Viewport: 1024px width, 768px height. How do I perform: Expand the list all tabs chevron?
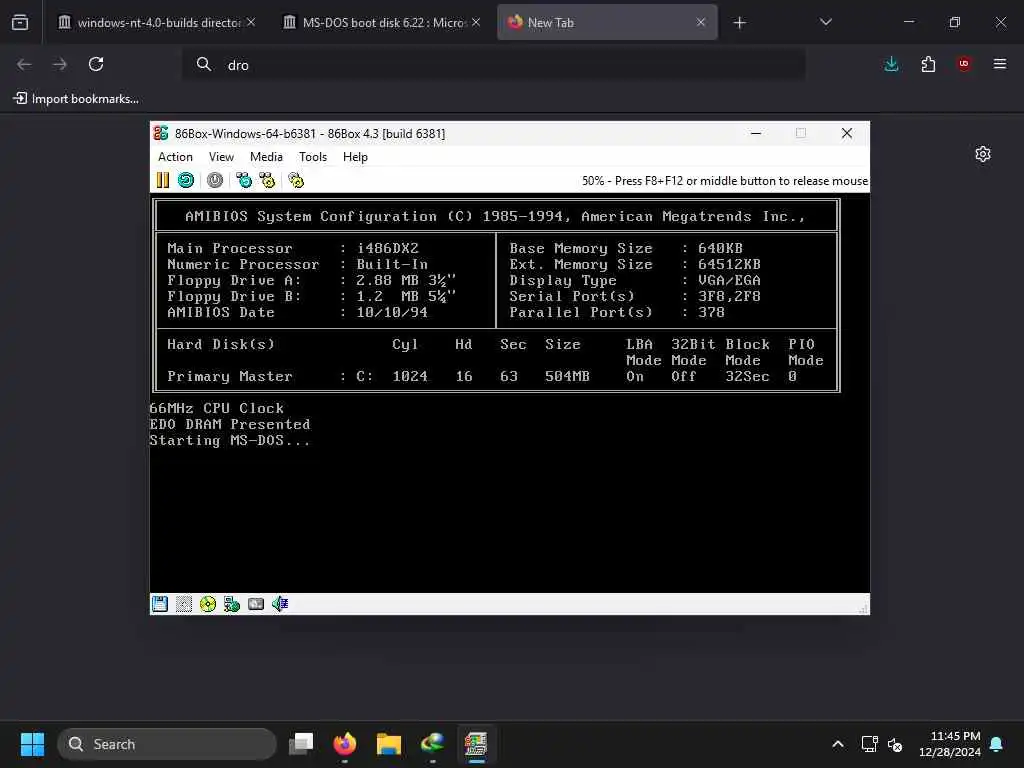tap(825, 22)
